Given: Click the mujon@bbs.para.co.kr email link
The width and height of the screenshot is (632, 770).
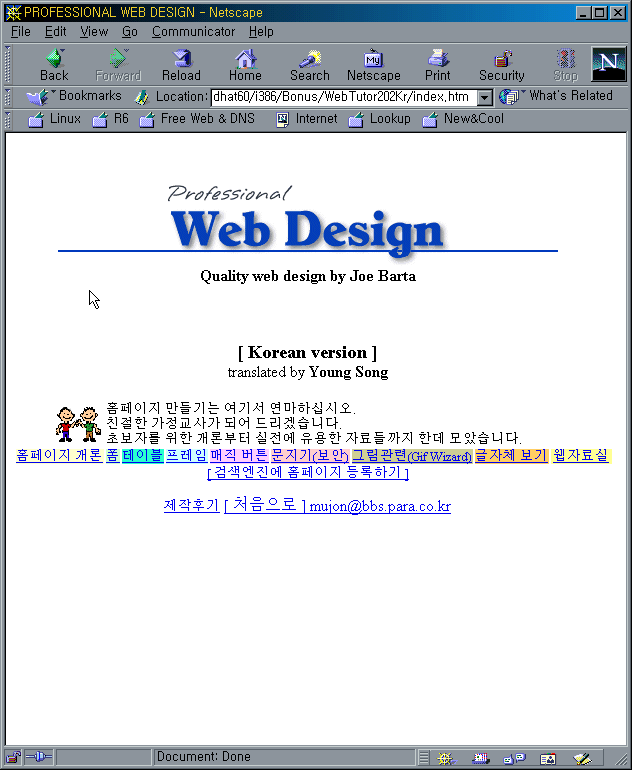Looking at the screenshot, I should 380,507.
